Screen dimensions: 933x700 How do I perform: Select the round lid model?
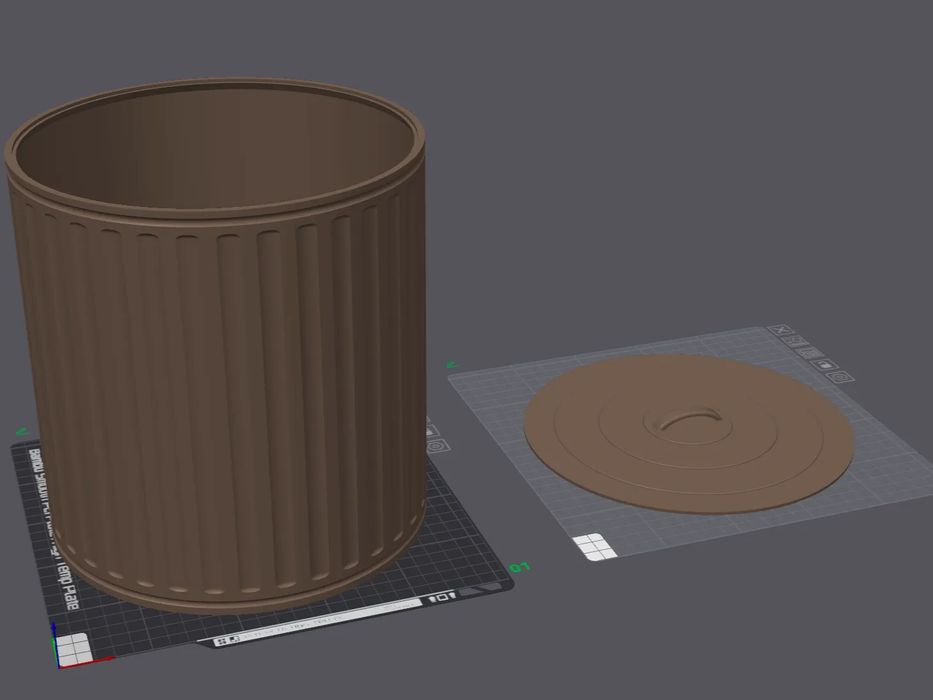689,433
